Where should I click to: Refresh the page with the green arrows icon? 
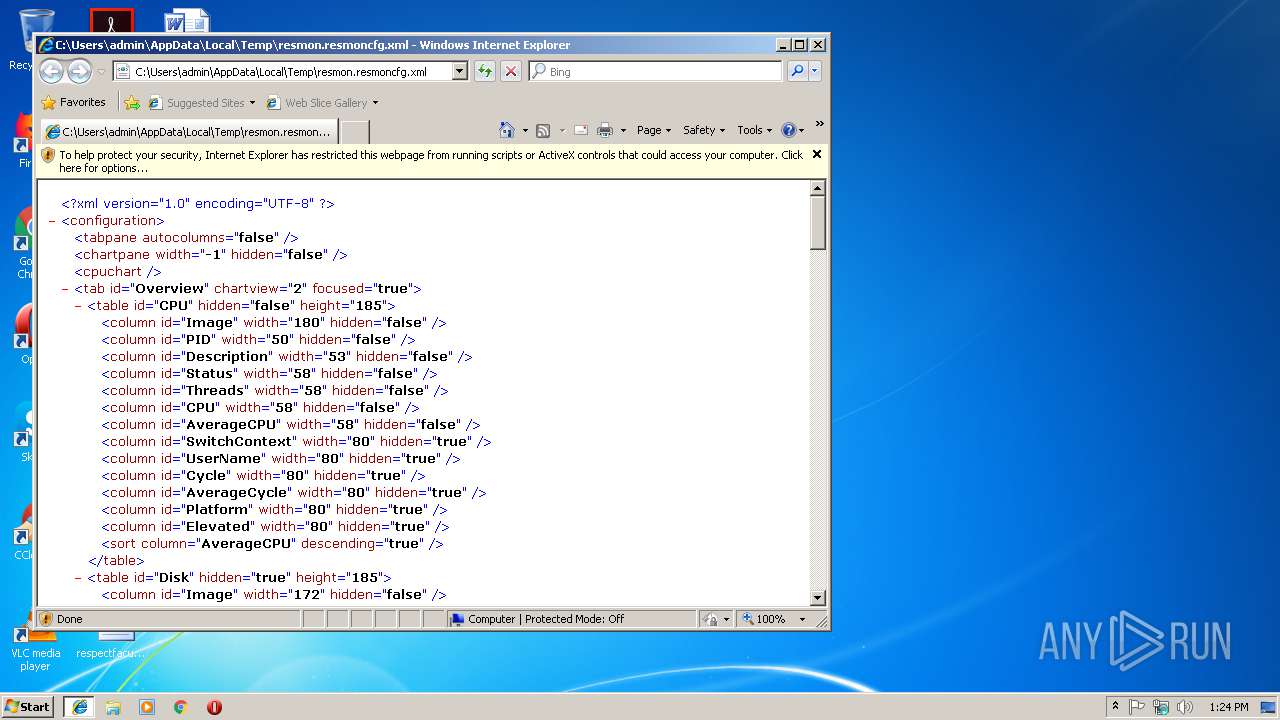(x=485, y=71)
